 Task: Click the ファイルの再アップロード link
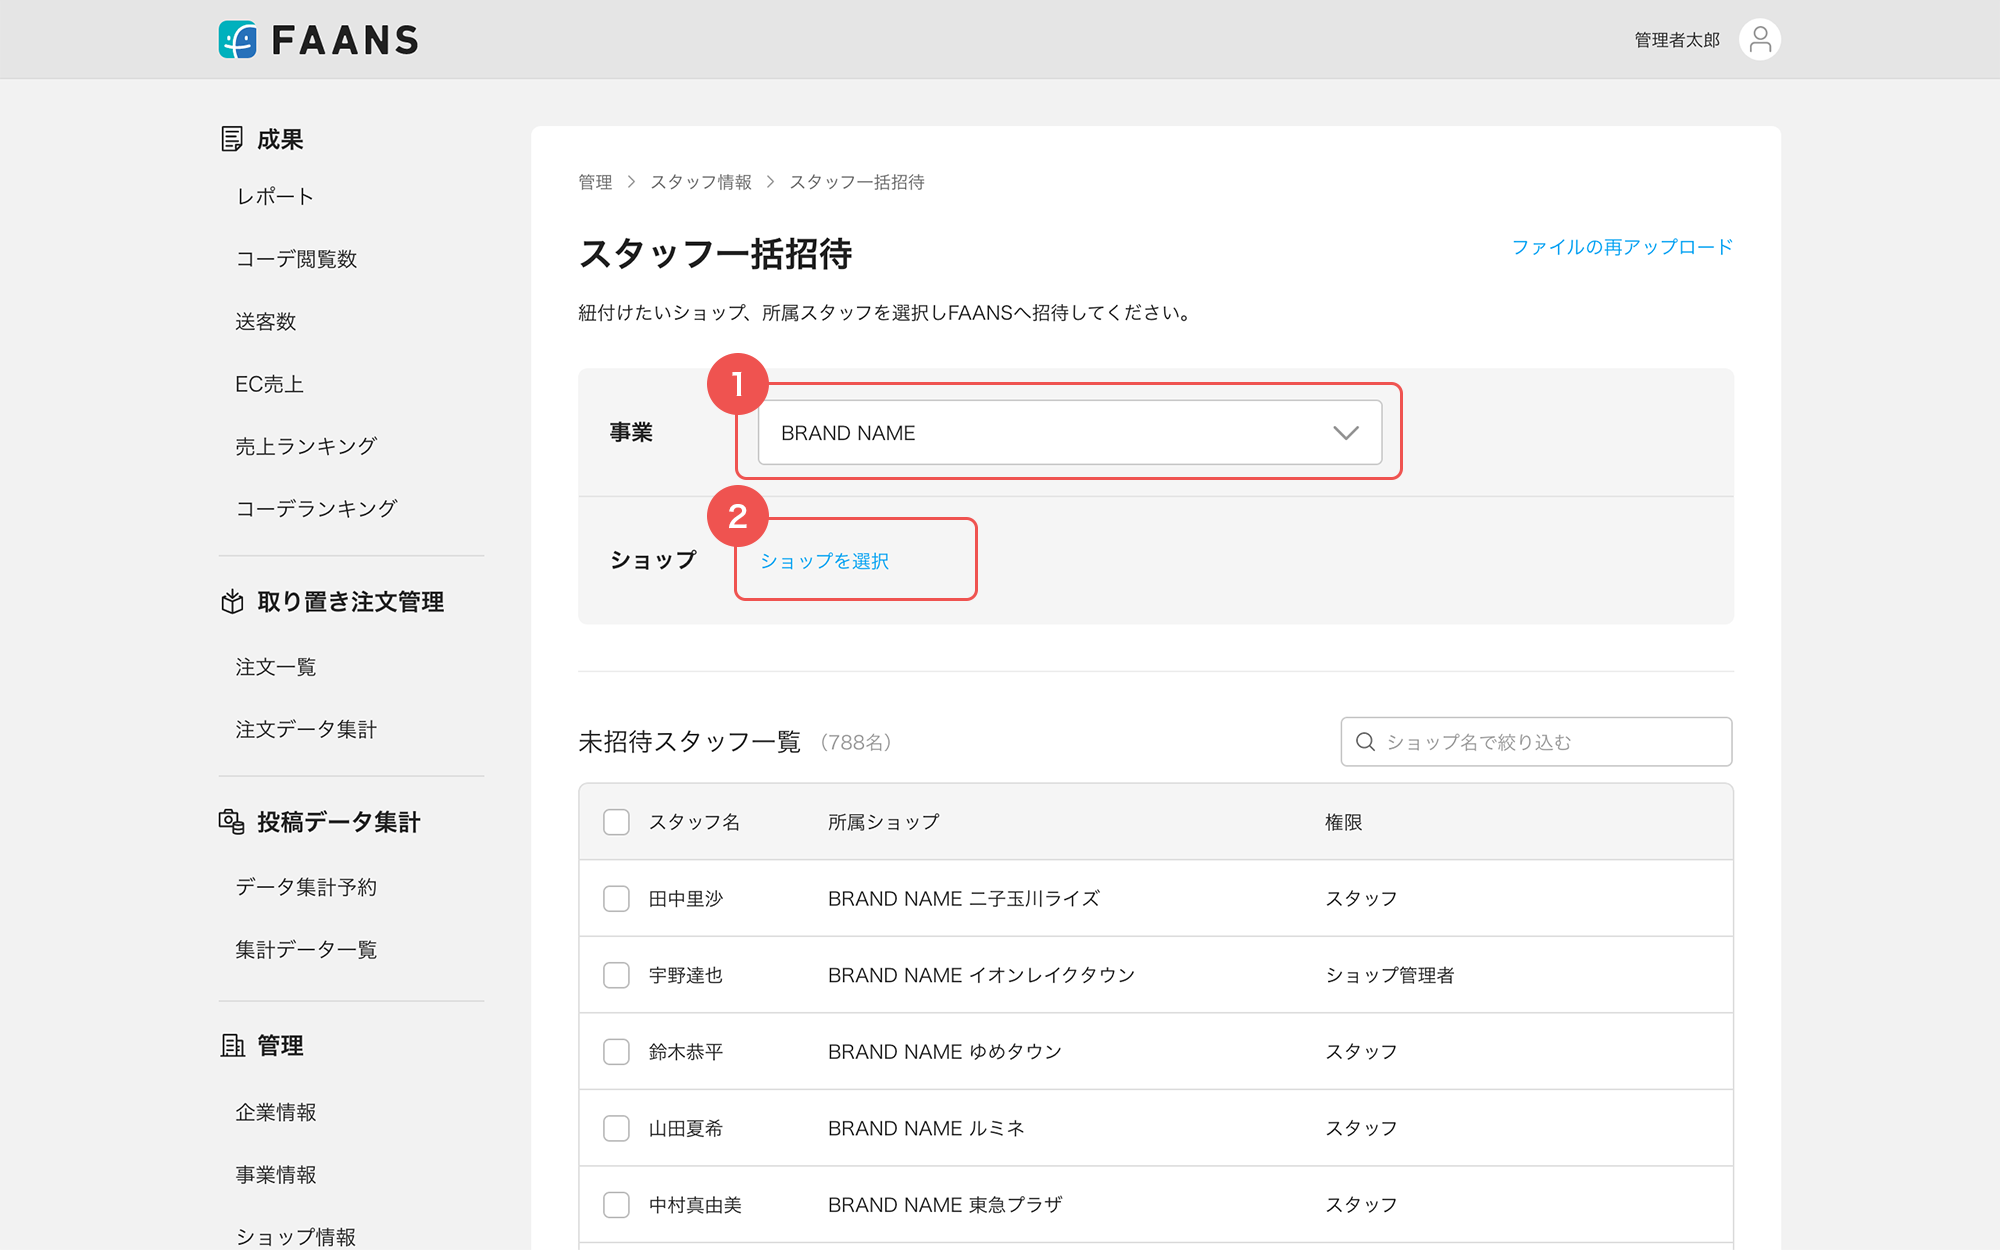pos(1622,247)
